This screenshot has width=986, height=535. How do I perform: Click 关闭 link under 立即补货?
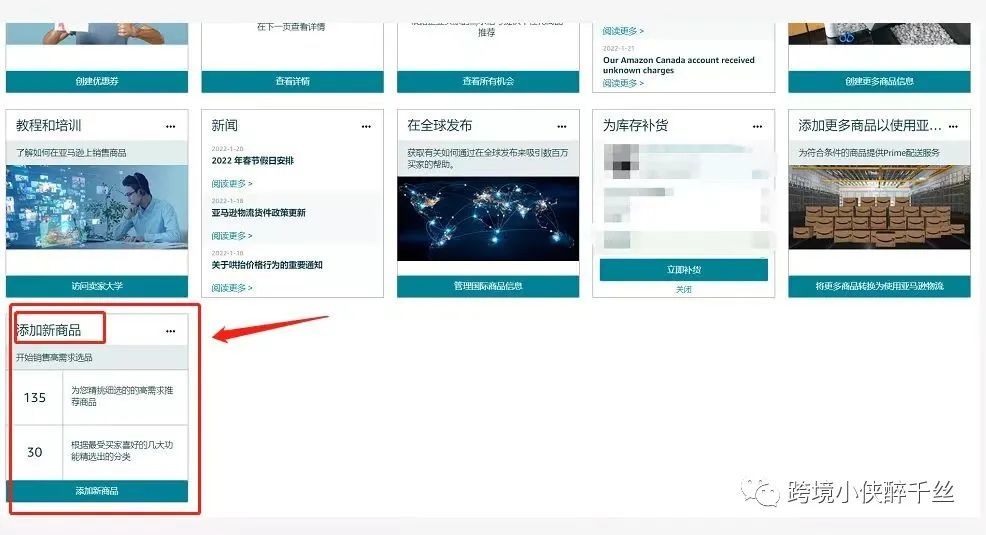(x=684, y=290)
